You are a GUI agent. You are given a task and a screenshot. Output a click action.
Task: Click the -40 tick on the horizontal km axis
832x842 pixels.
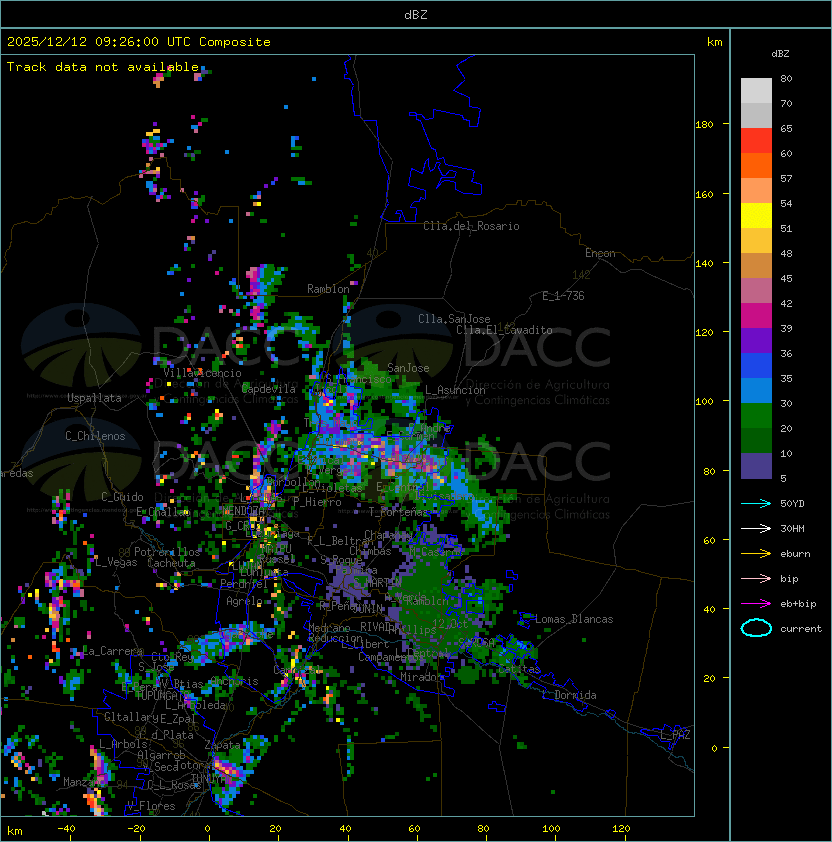(x=66, y=829)
